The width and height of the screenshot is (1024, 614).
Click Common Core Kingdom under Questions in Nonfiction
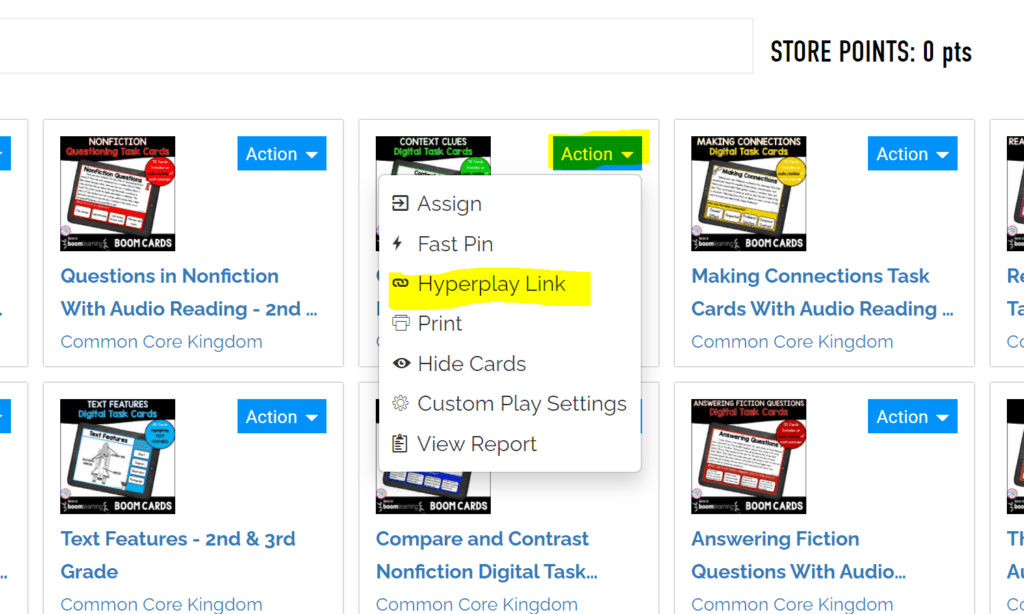(x=161, y=342)
